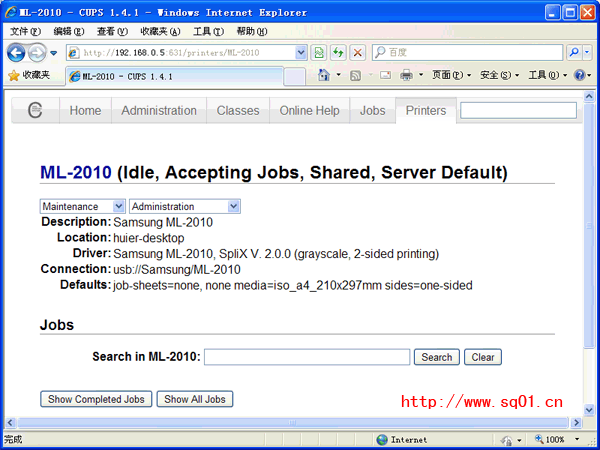Click the usb://Samsung/ML-2010 connection text
600x450 pixels.
pyautogui.click(x=177, y=270)
